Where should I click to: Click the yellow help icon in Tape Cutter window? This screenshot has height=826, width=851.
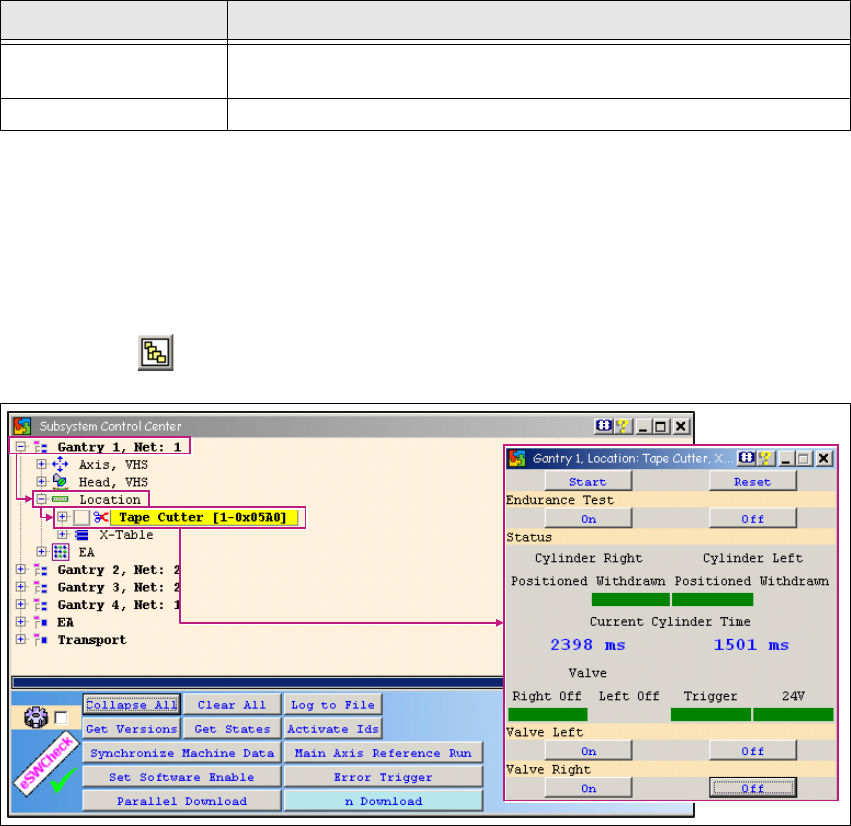(x=763, y=458)
